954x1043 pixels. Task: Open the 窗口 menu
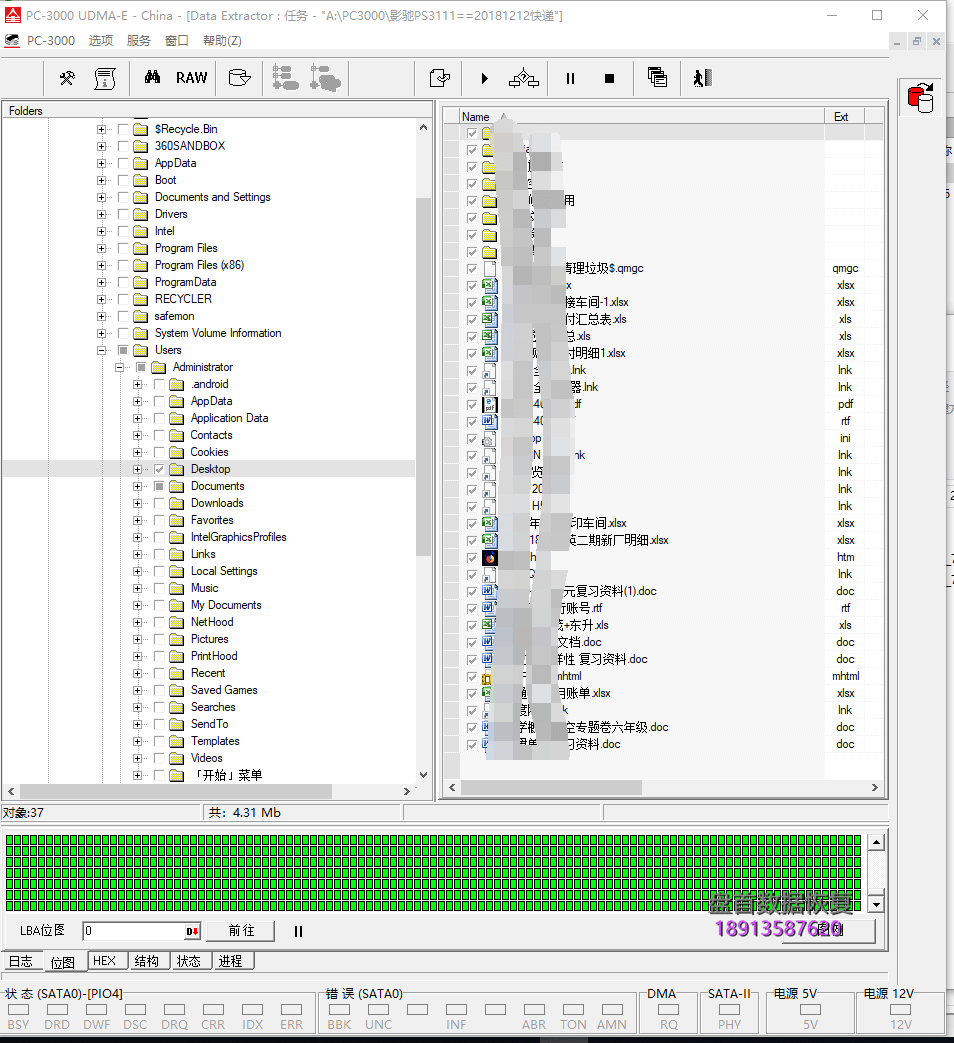[176, 41]
